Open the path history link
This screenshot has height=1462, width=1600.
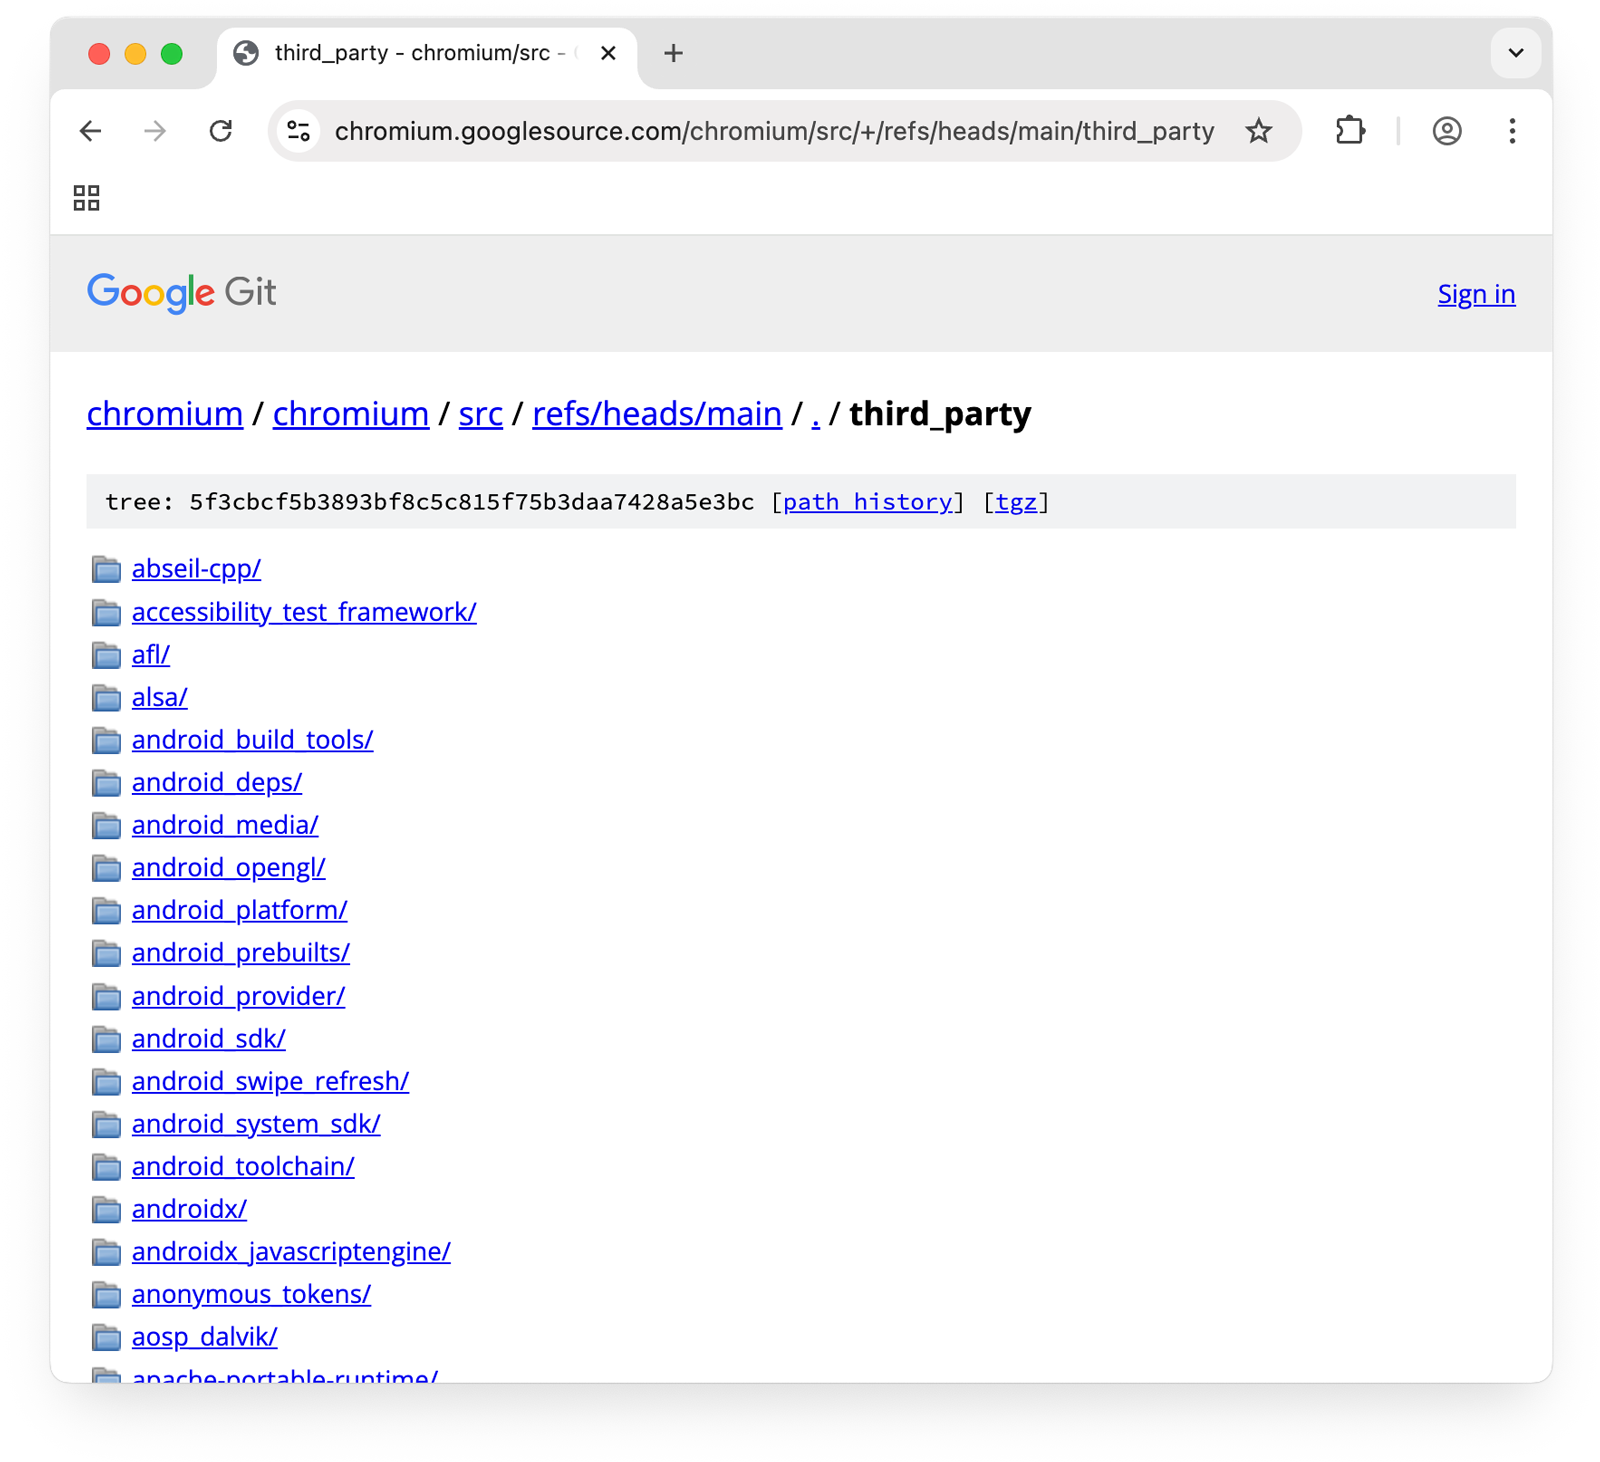867,502
